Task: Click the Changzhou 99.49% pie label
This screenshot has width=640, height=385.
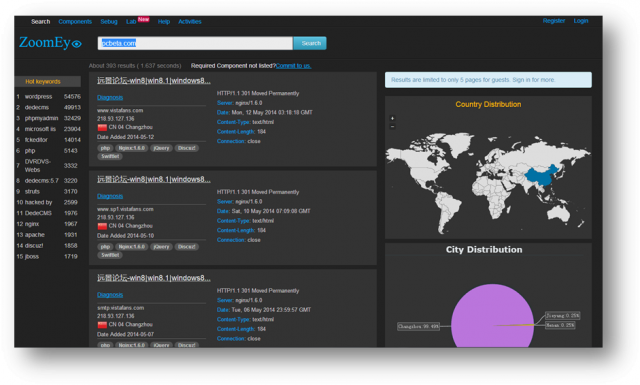Action: [x=419, y=327]
